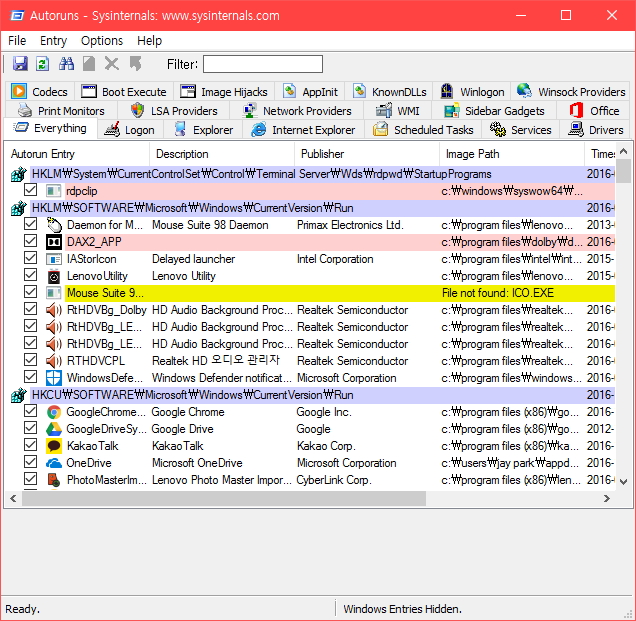636x621 pixels.
Task: Sort by Image Path column header
Action: tap(512, 154)
